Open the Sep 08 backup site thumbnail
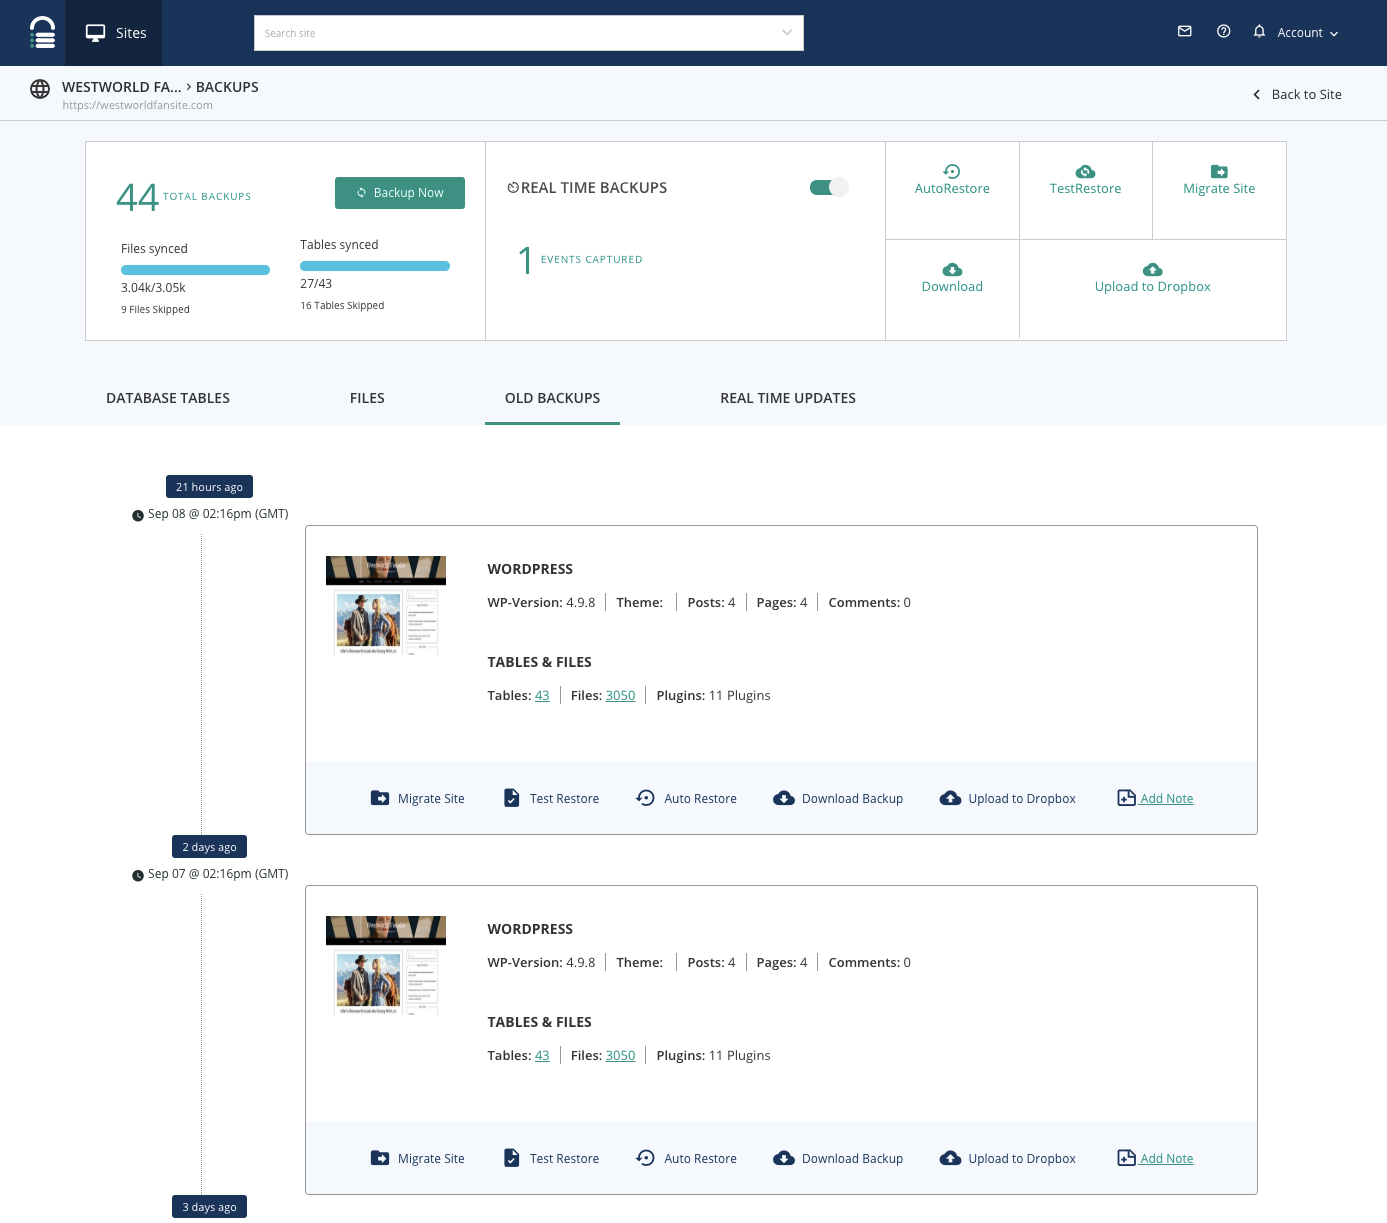Viewport: 1387px width, 1223px height. pyautogui.click(x=386, y=605)
